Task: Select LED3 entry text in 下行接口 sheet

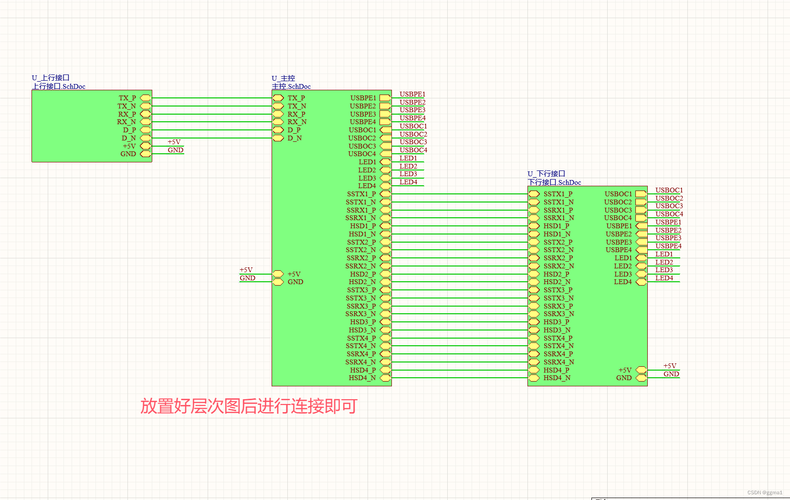Action: pyautogui.click(x=623, y=274)
